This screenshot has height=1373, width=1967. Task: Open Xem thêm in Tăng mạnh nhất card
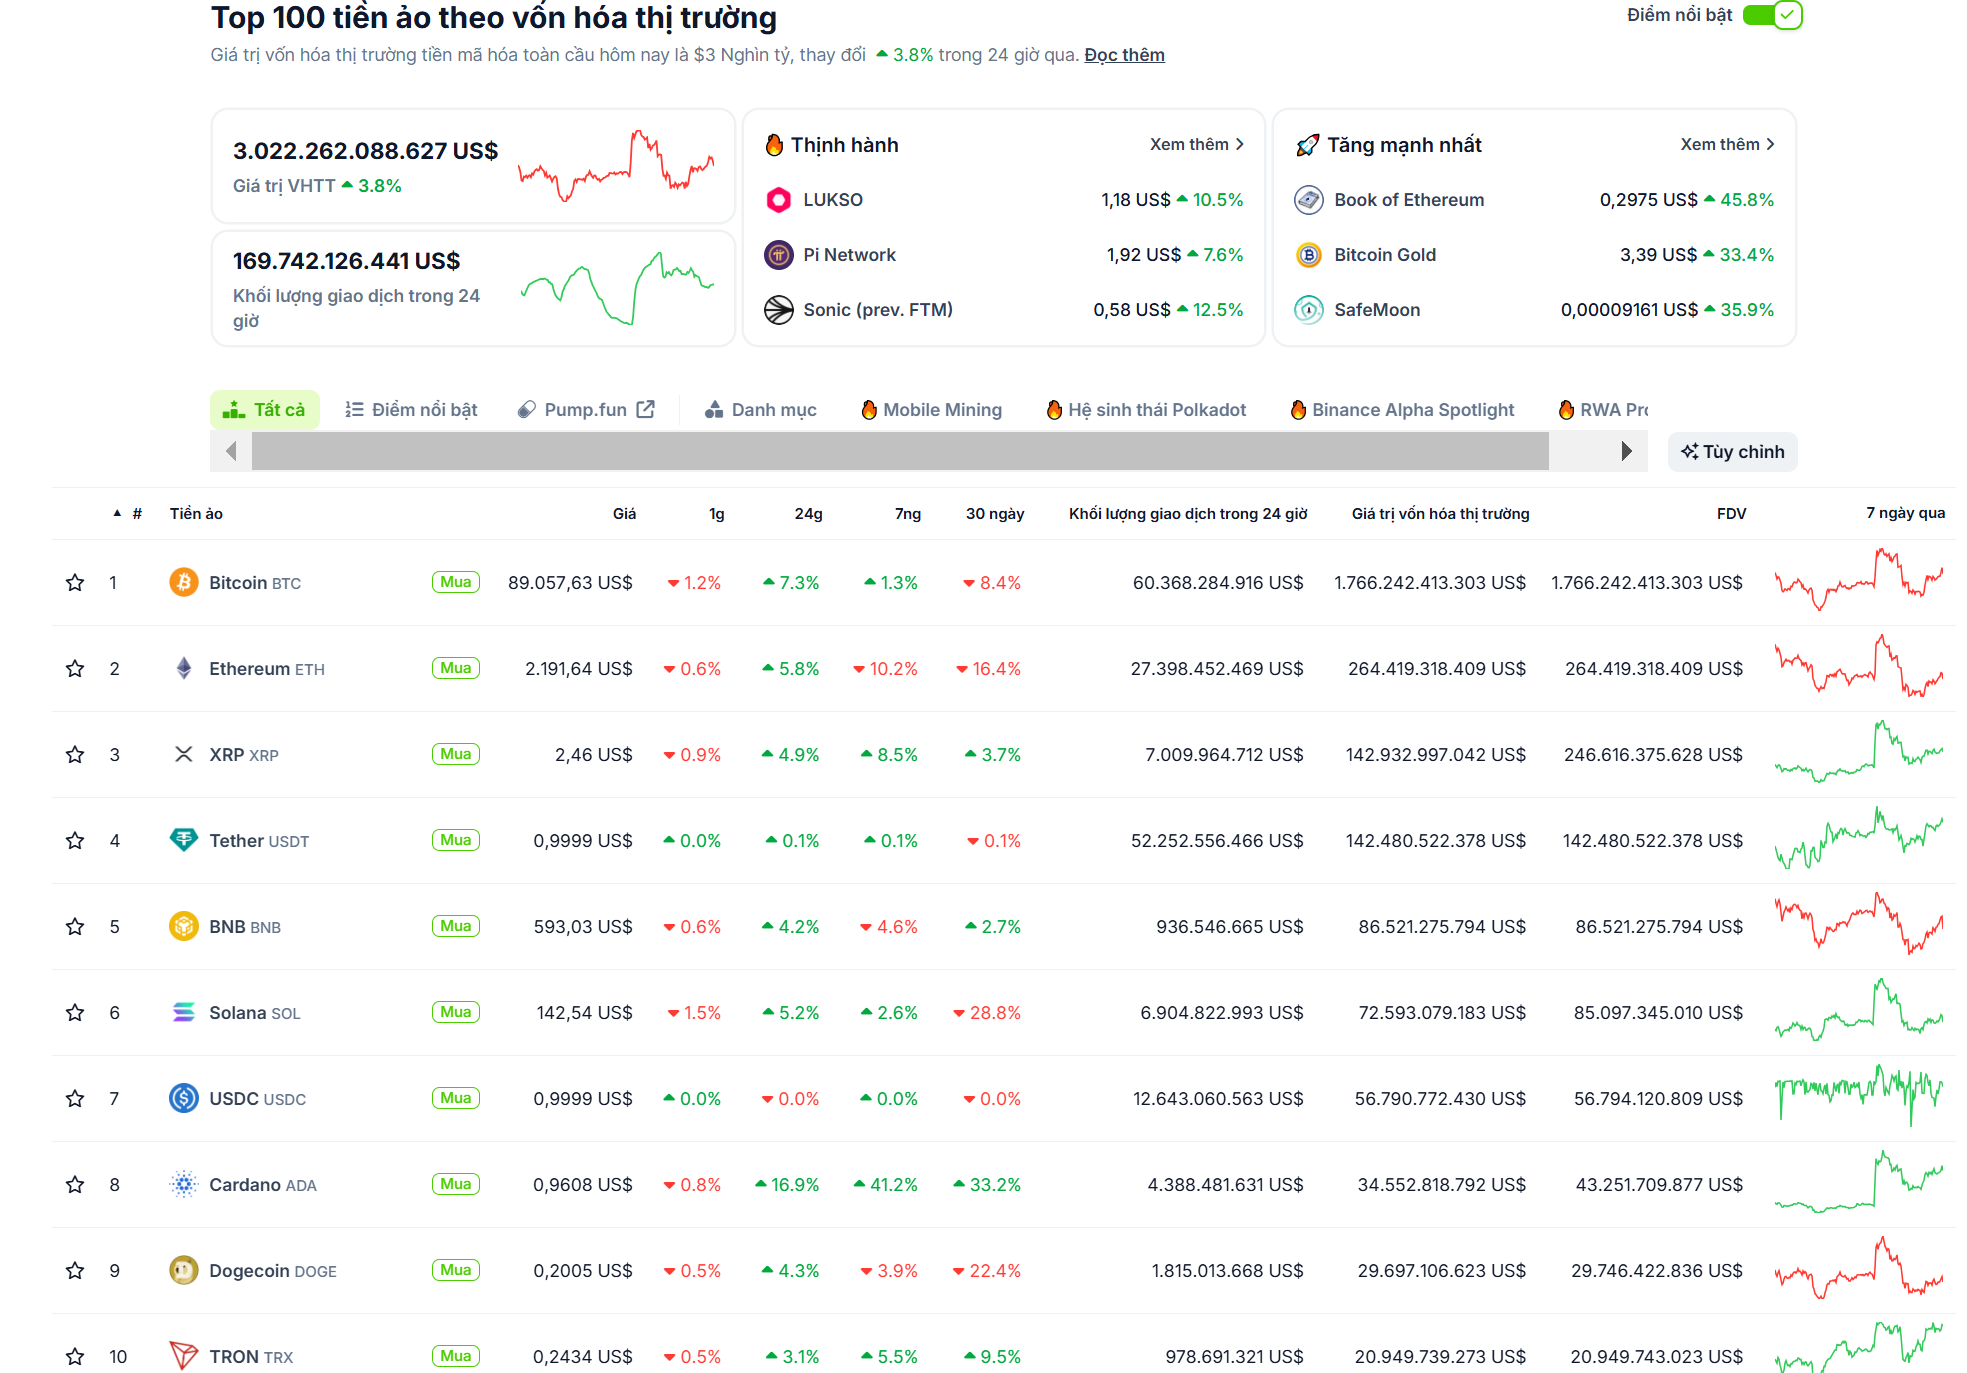pos(1727,144)
